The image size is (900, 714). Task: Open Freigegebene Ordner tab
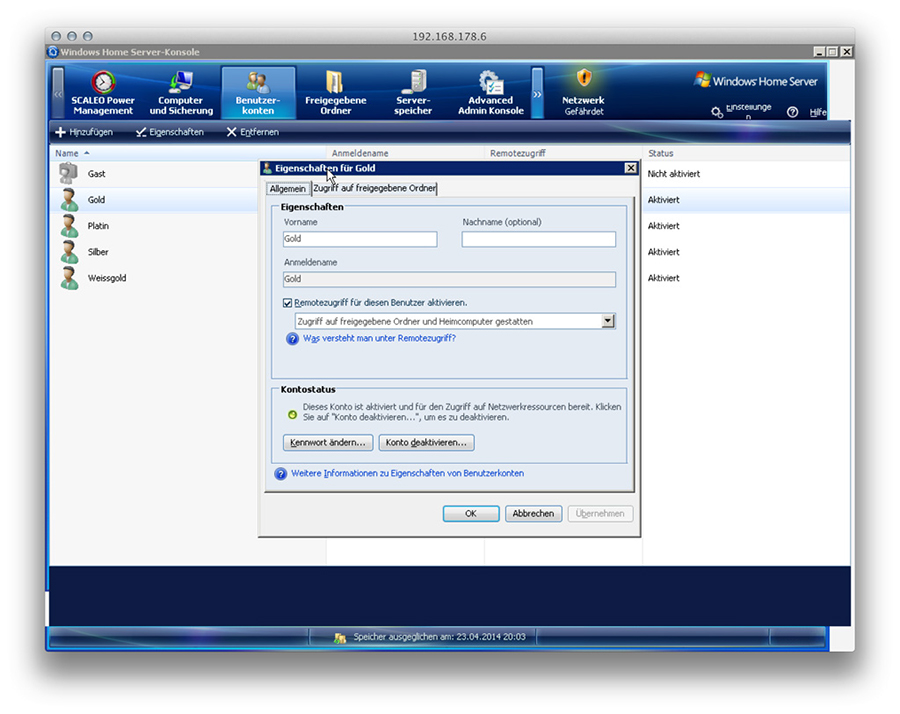[x=335, y=93]
